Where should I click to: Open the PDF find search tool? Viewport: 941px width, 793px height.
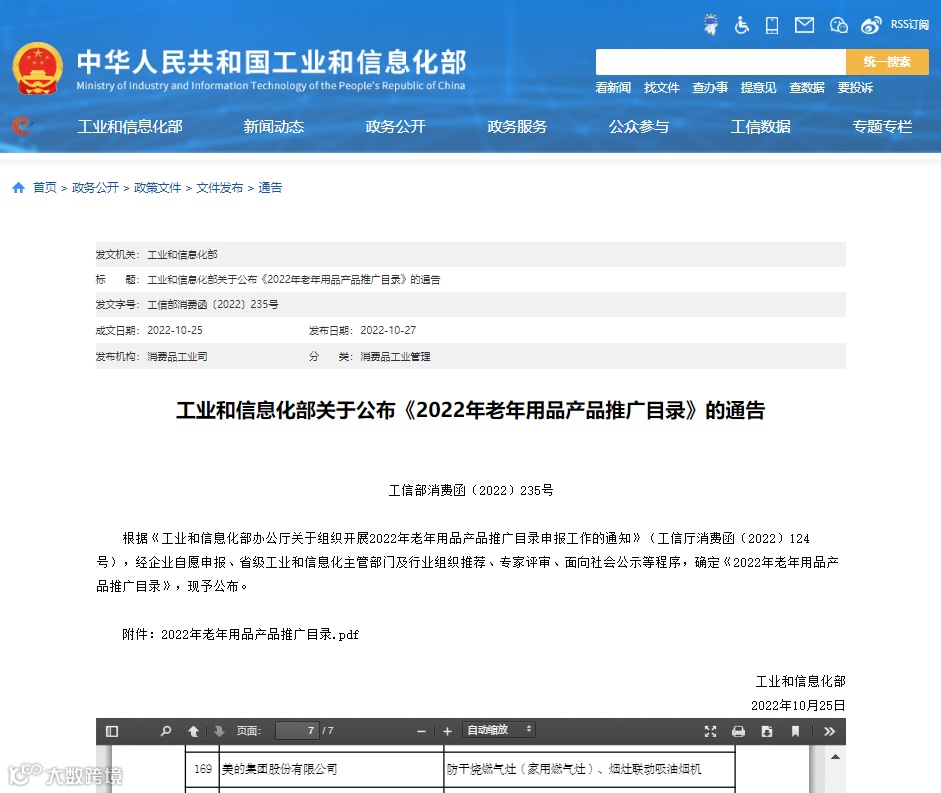tap(166, 731)
